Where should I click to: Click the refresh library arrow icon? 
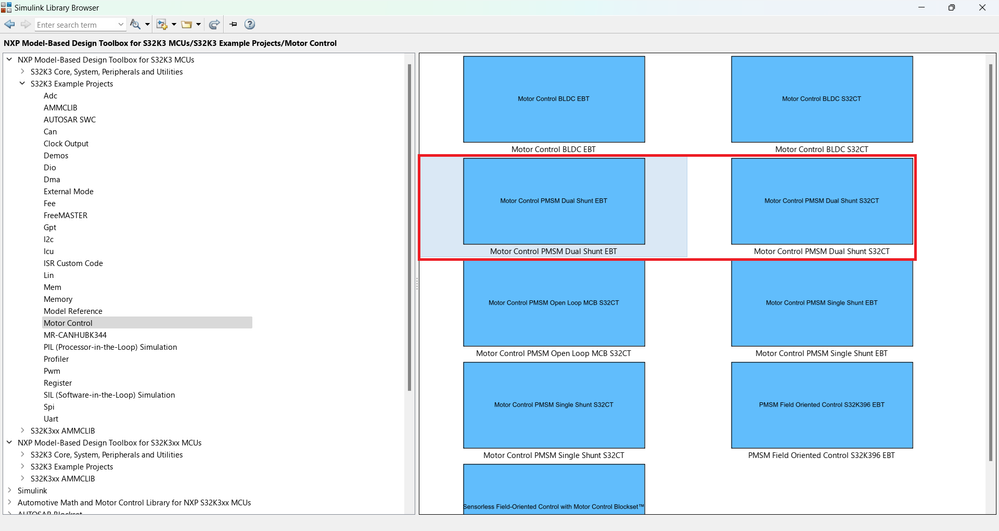click(x=214, y=24)
